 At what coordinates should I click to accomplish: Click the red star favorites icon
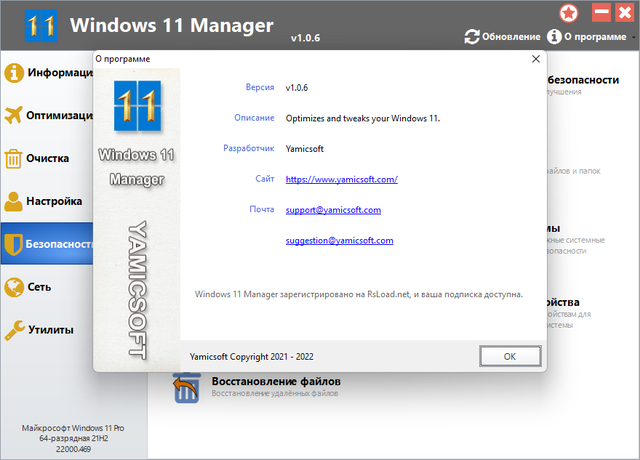tap(569, 13)
